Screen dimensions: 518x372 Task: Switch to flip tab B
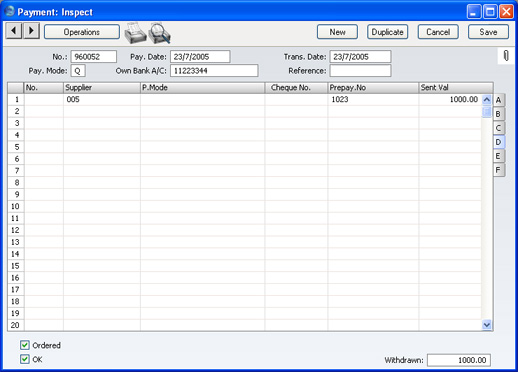(x=499, y=114)
